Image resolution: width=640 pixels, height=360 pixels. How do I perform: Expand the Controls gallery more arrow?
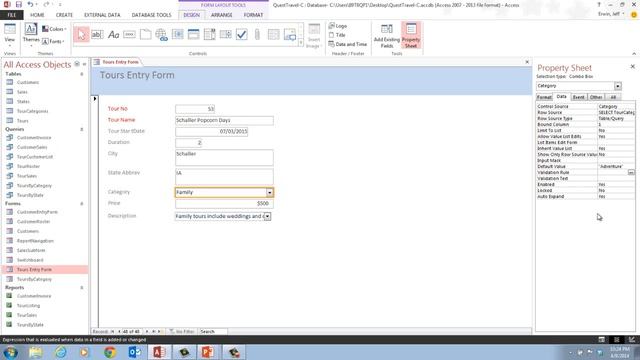(x=301, y=43)
